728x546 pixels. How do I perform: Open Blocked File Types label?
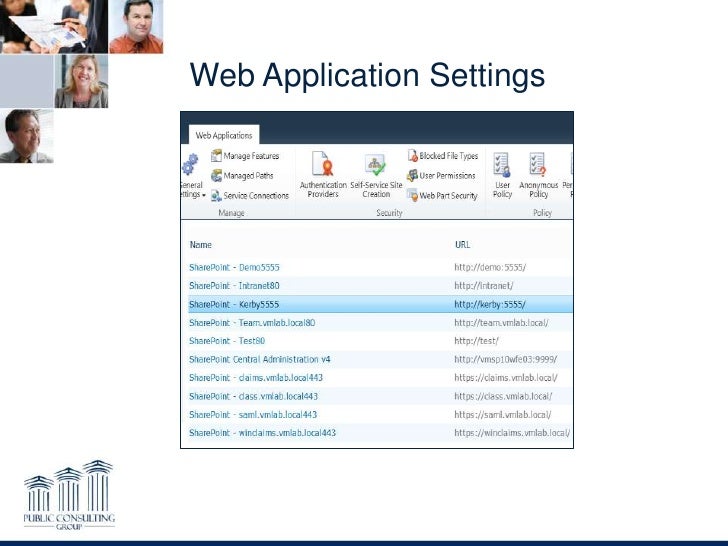point(448,156)
